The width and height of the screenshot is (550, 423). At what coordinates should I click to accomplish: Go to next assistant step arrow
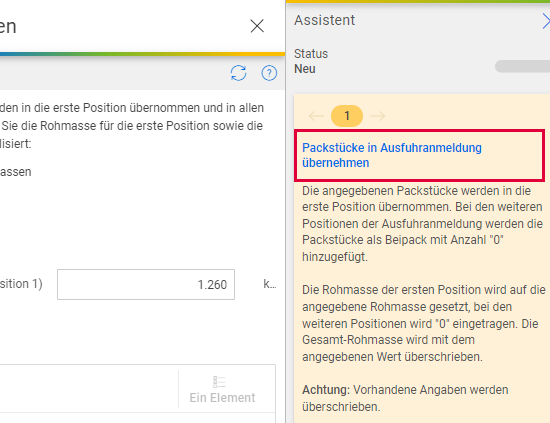[x=378, y=116]
